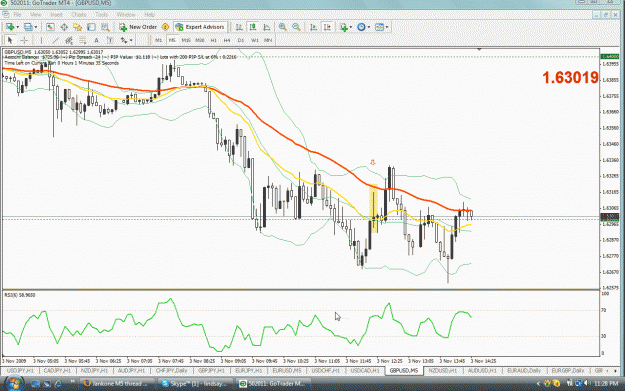
Task: Switch to candlestick chart display
Action: [x=253, y=27]
